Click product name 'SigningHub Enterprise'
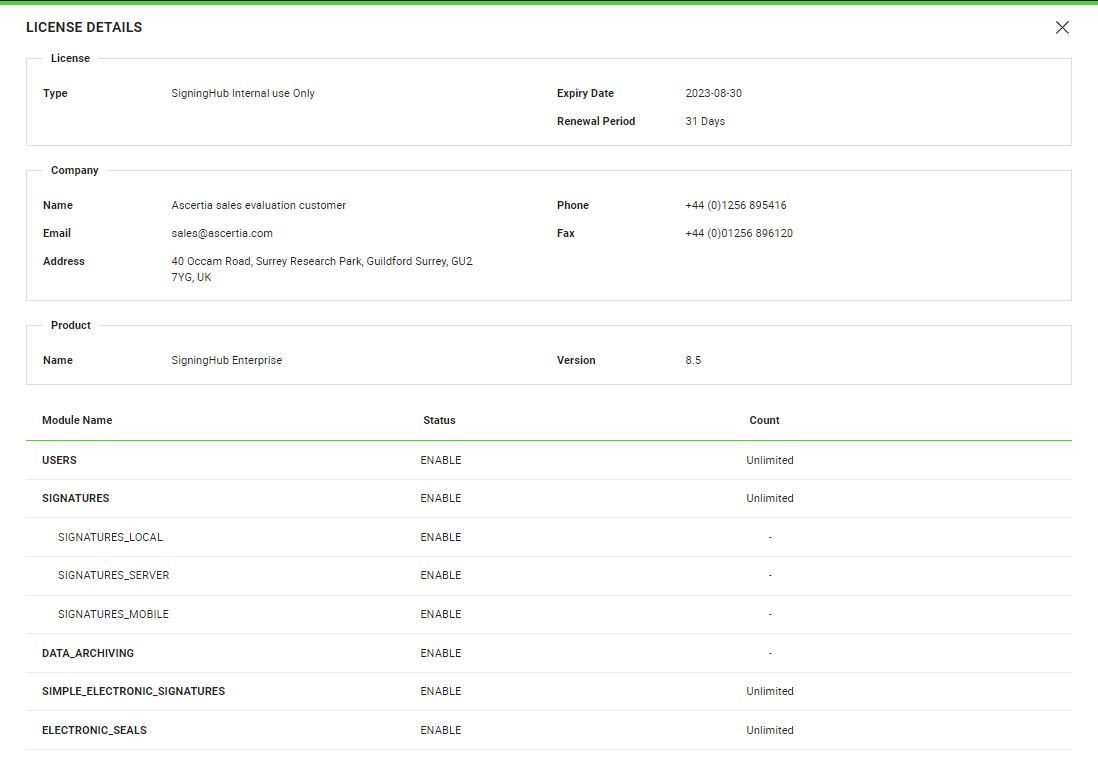 [x=227, y=360]
